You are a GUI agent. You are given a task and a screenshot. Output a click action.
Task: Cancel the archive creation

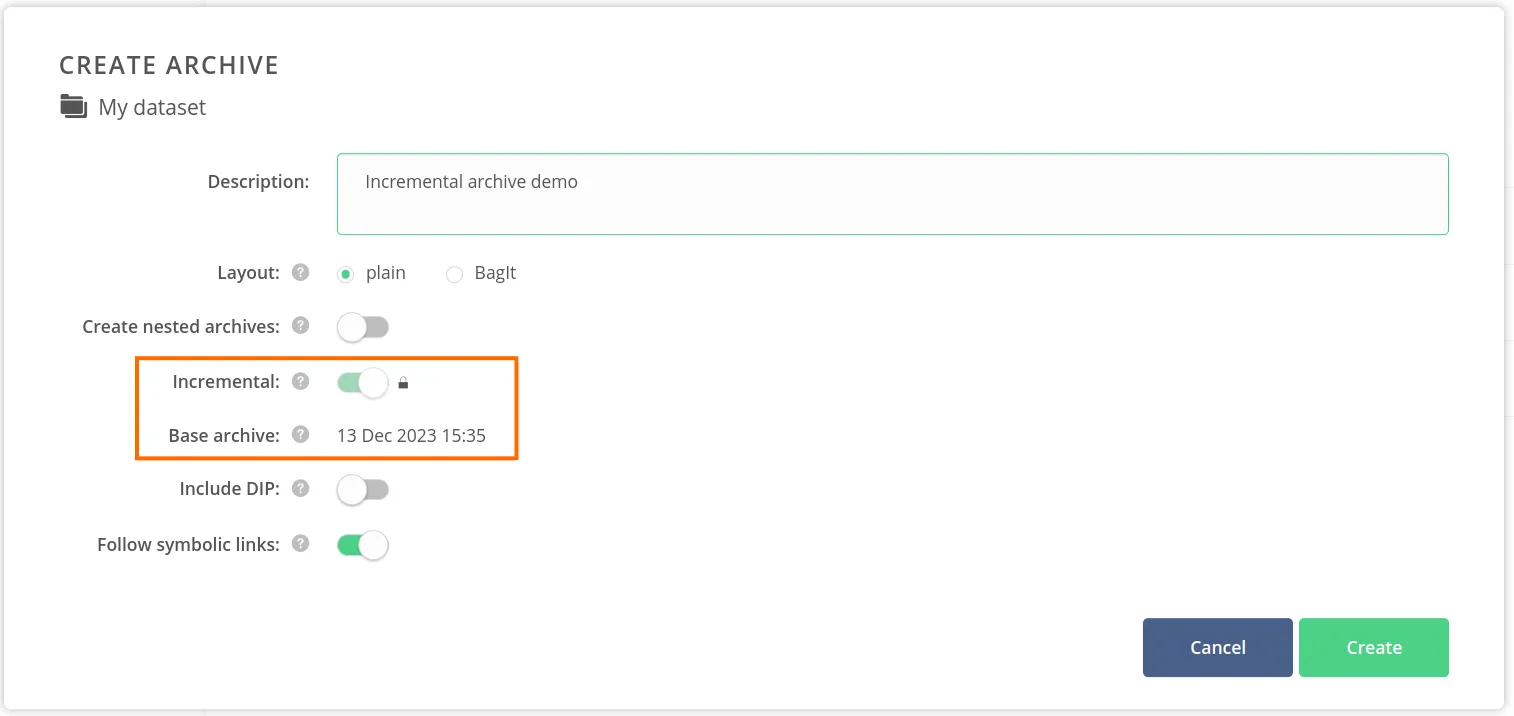pos(1217,648)
